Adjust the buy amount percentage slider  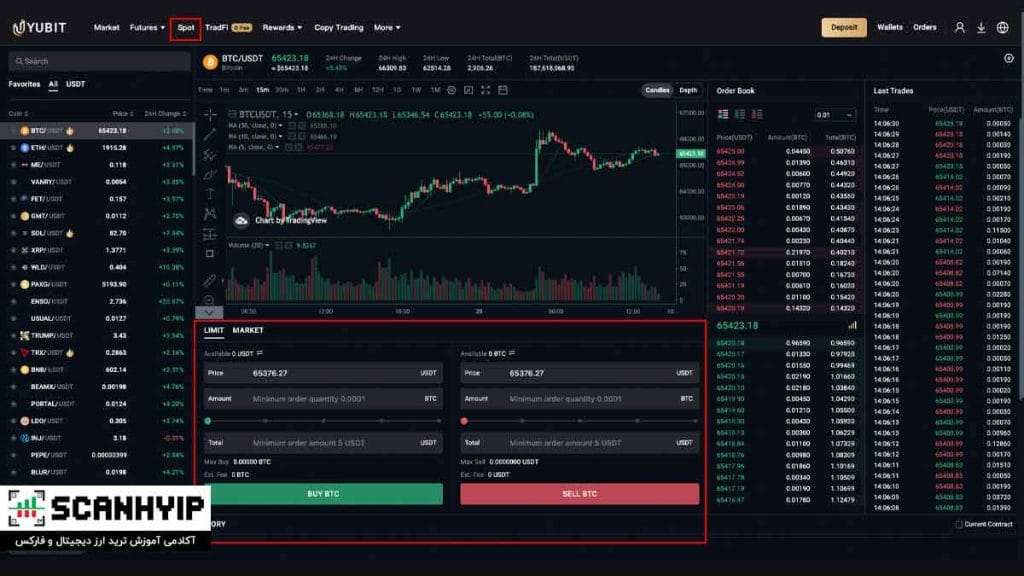point(323,421)
